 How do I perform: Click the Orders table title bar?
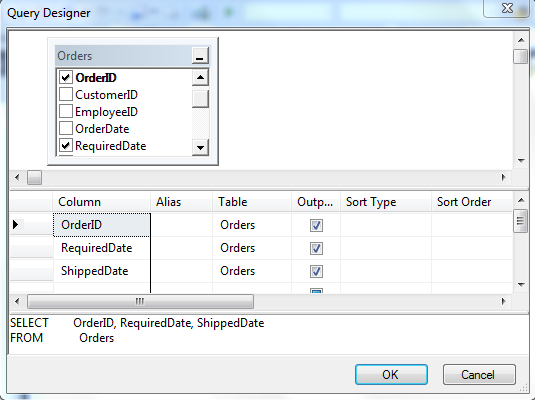click(x=124, y=56)
